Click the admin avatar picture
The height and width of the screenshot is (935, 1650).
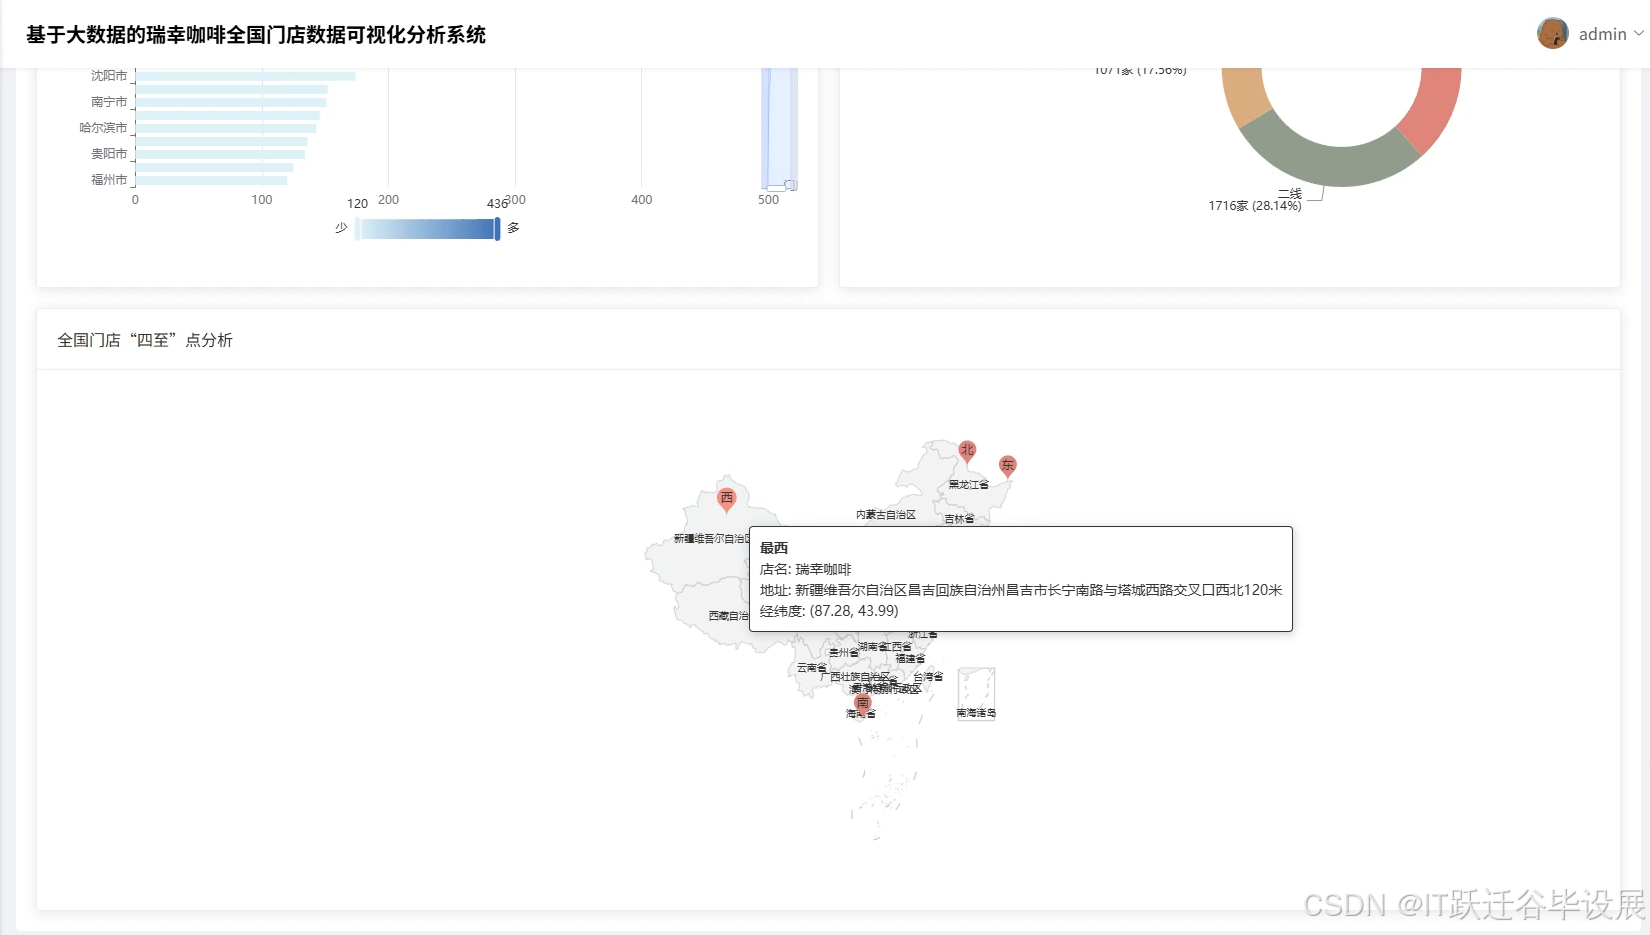pos(1553,33)
